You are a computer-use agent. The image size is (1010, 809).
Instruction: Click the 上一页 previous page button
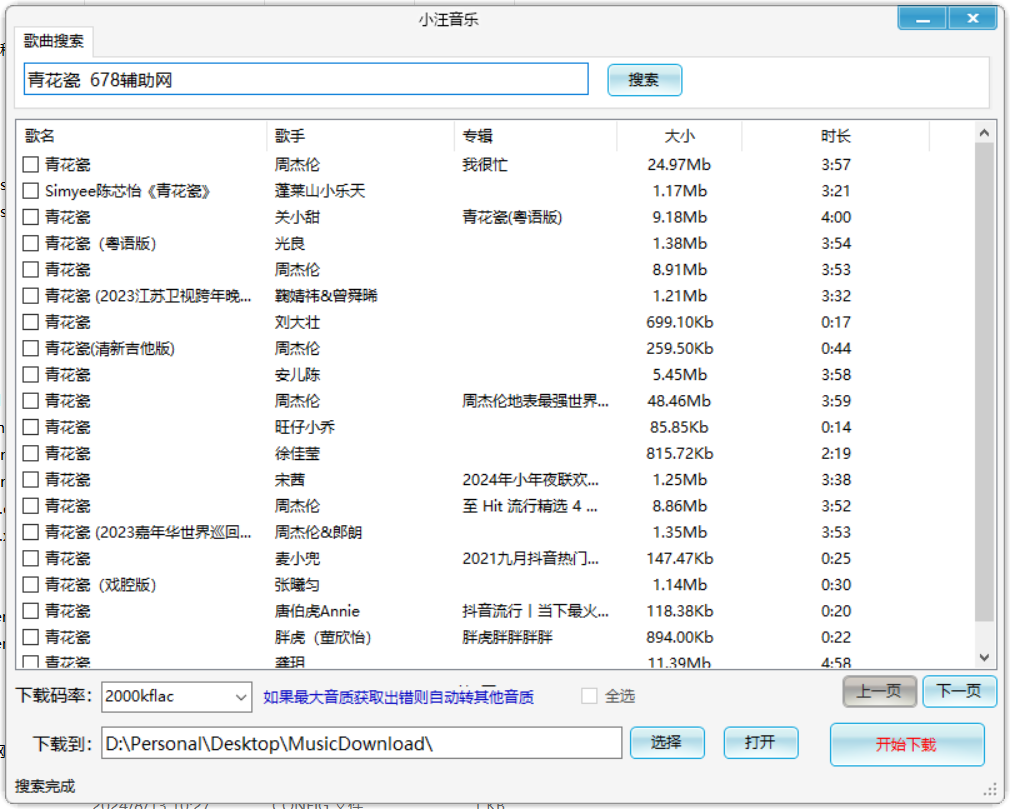pos(878,691)
